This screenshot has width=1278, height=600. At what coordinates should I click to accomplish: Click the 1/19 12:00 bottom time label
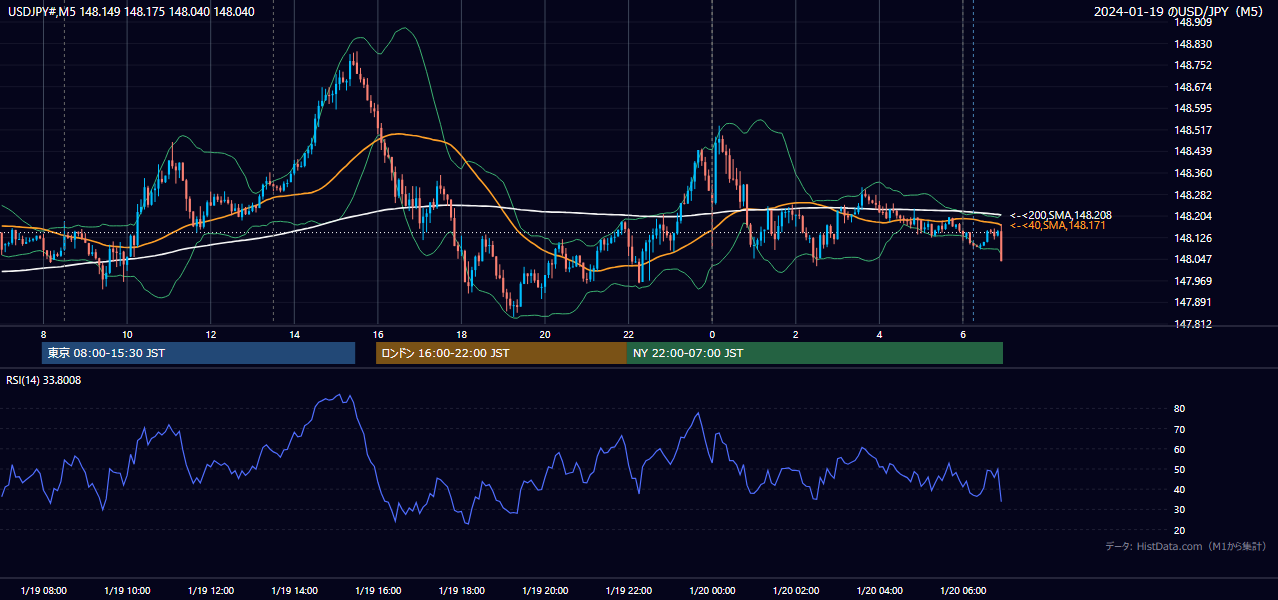click(210, 591)
